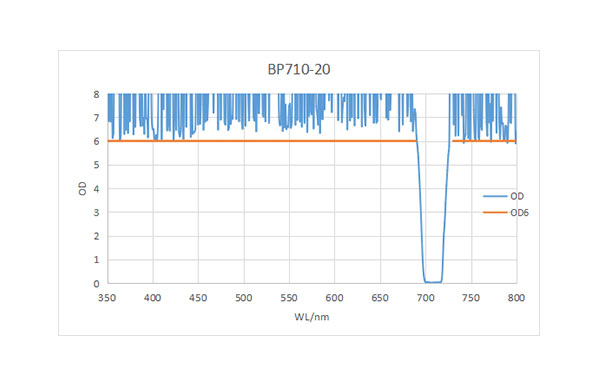Click the vertical OD y-axis title

coord(82,188)
